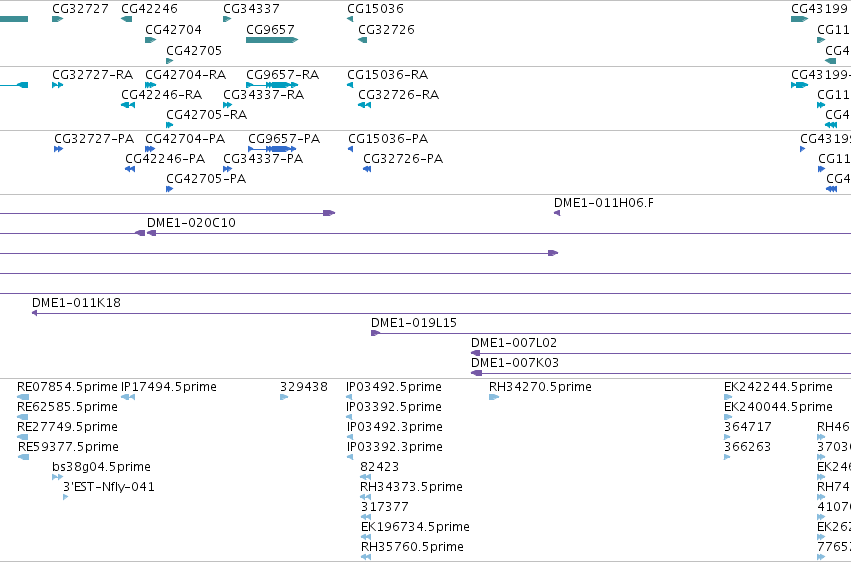Select the RH34270.5prime EST arrow
851x562 pixels.
pos(494,397)
